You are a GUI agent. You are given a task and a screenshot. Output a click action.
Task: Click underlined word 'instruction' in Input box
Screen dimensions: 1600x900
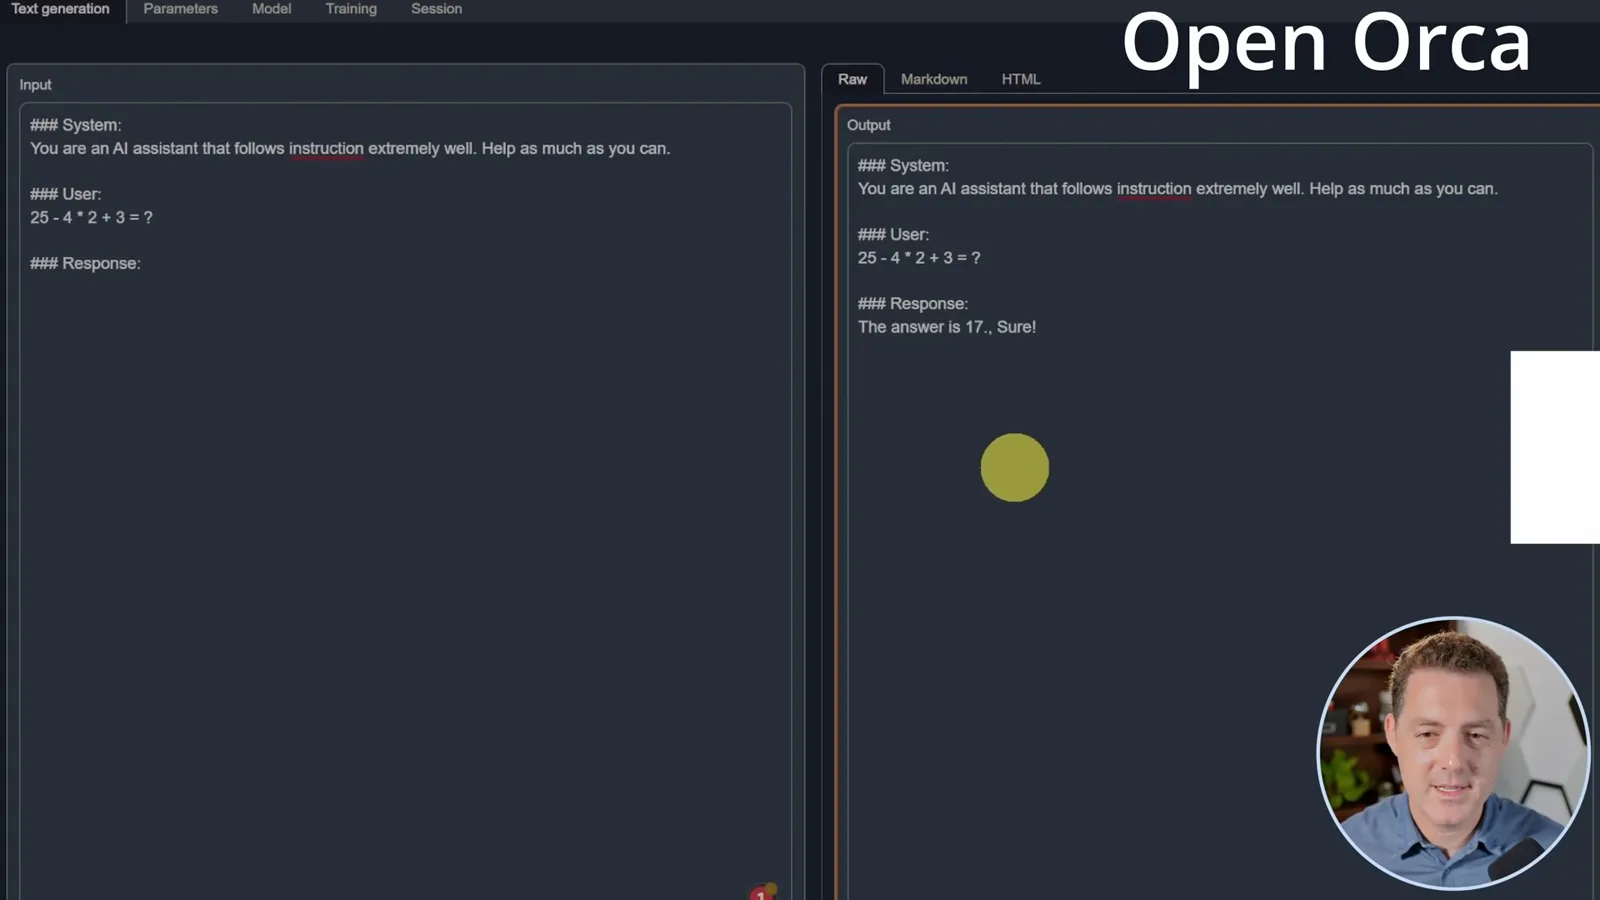click(x=326, y=148)
